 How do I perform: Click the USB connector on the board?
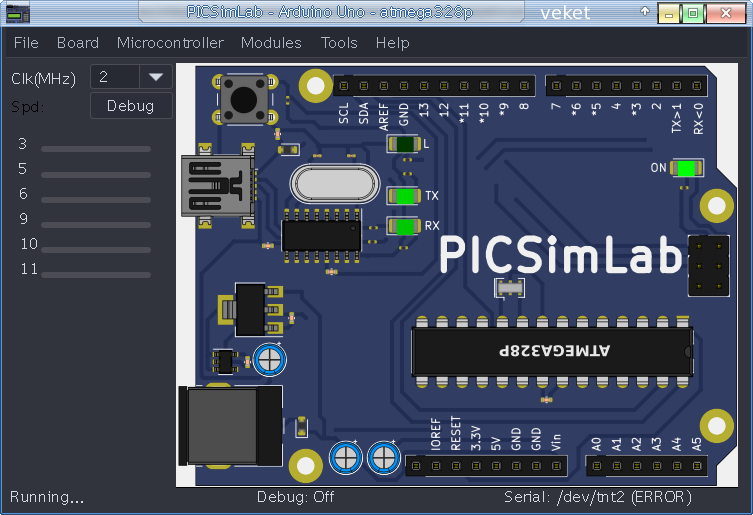point(217,185)
